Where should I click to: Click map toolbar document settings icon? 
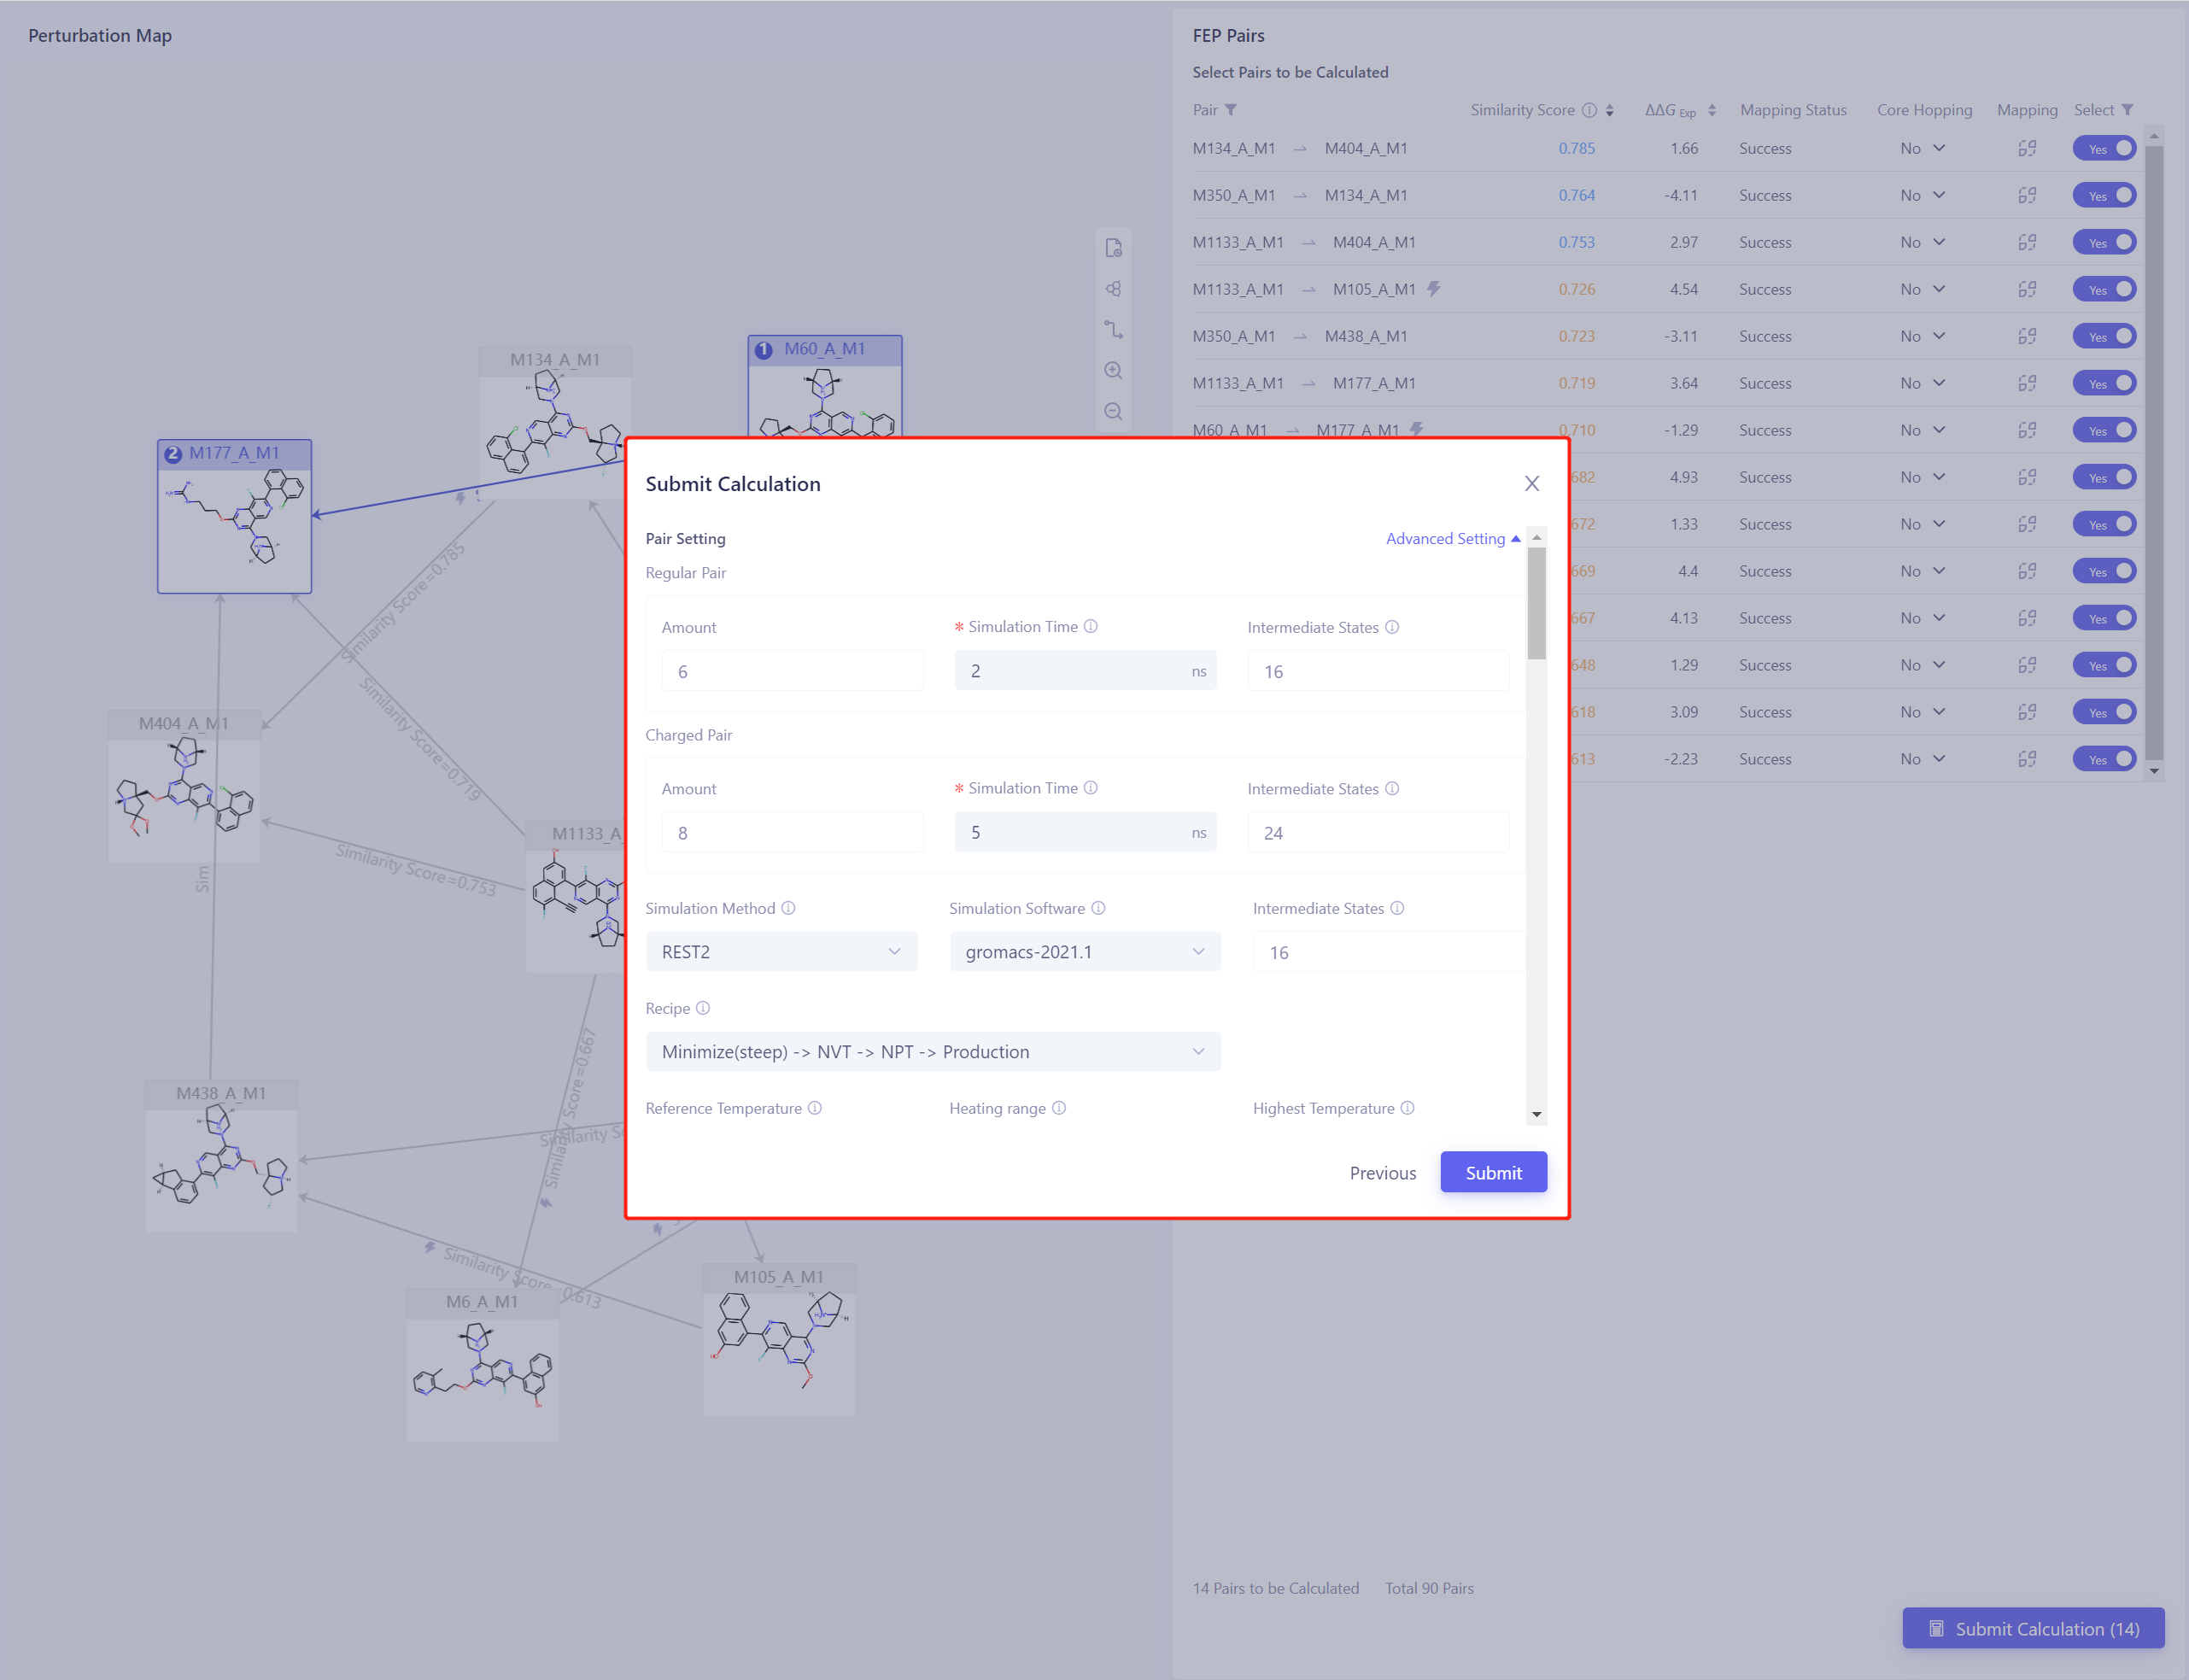1113,248
